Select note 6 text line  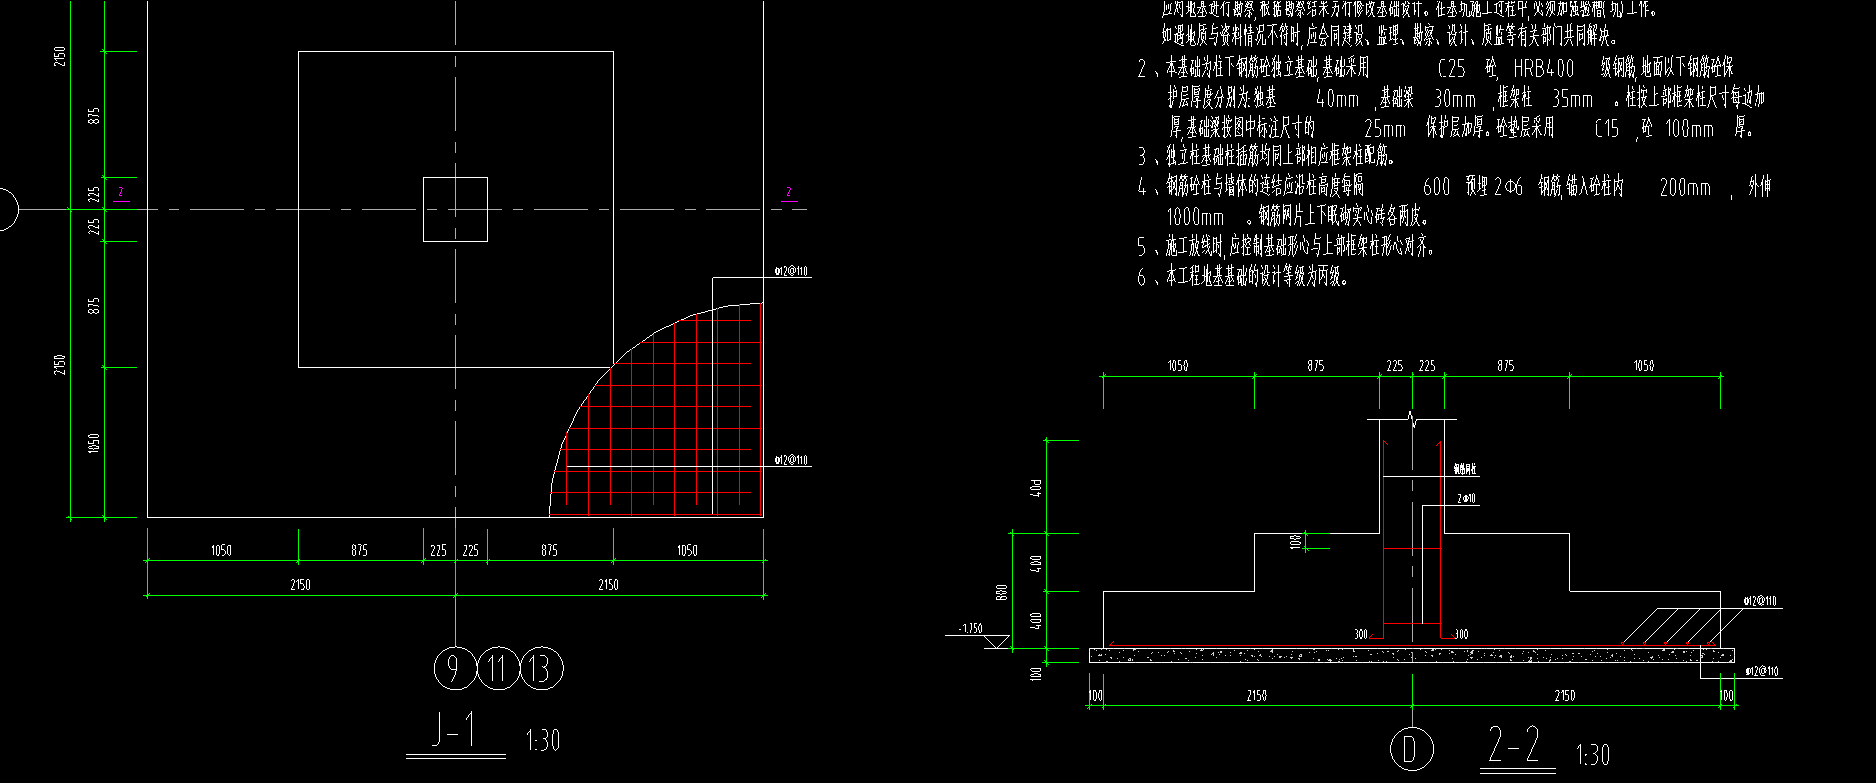click(1243, 277)
